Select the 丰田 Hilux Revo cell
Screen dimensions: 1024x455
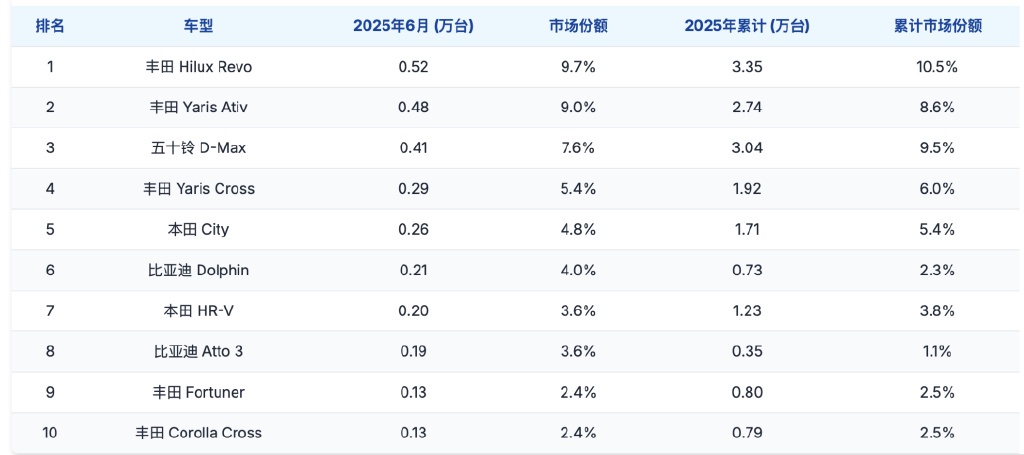tap(198, 67)
